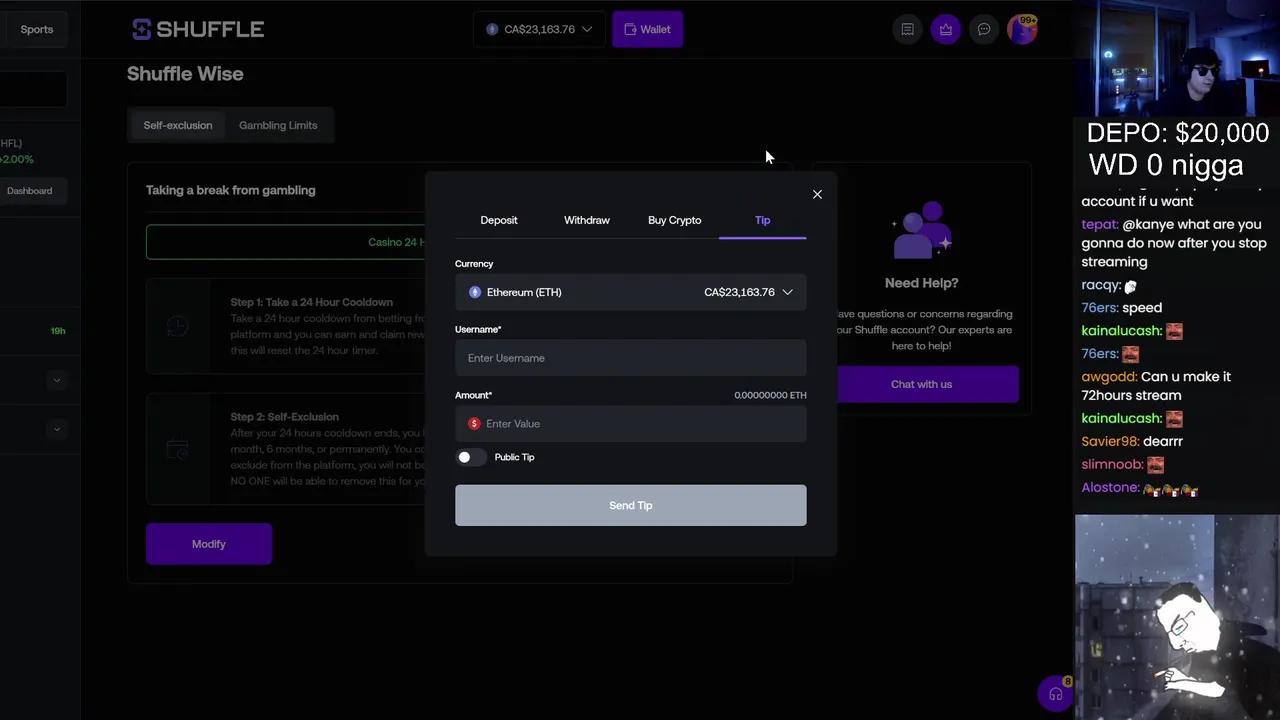Switch to the Withdraw tab

587,220
